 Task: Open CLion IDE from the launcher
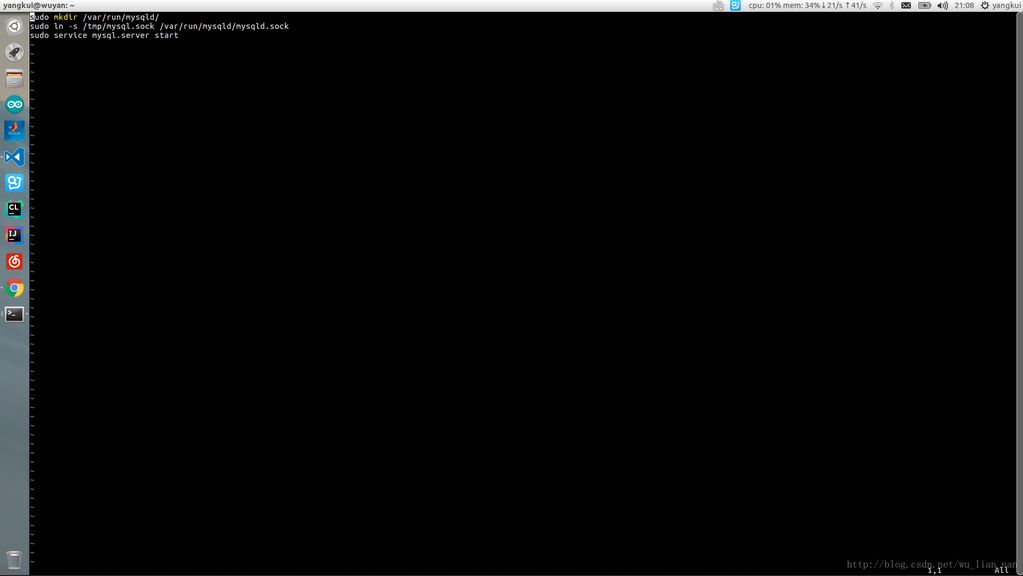coord(14,209)
